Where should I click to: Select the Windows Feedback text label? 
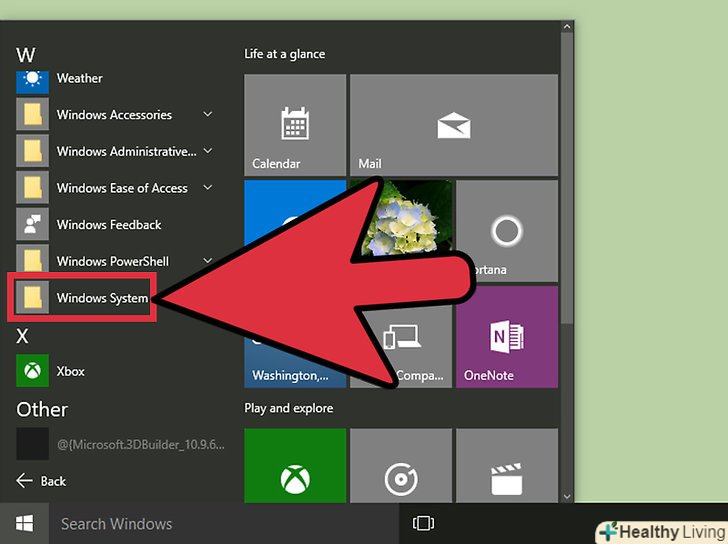click(x=109, y=225)
